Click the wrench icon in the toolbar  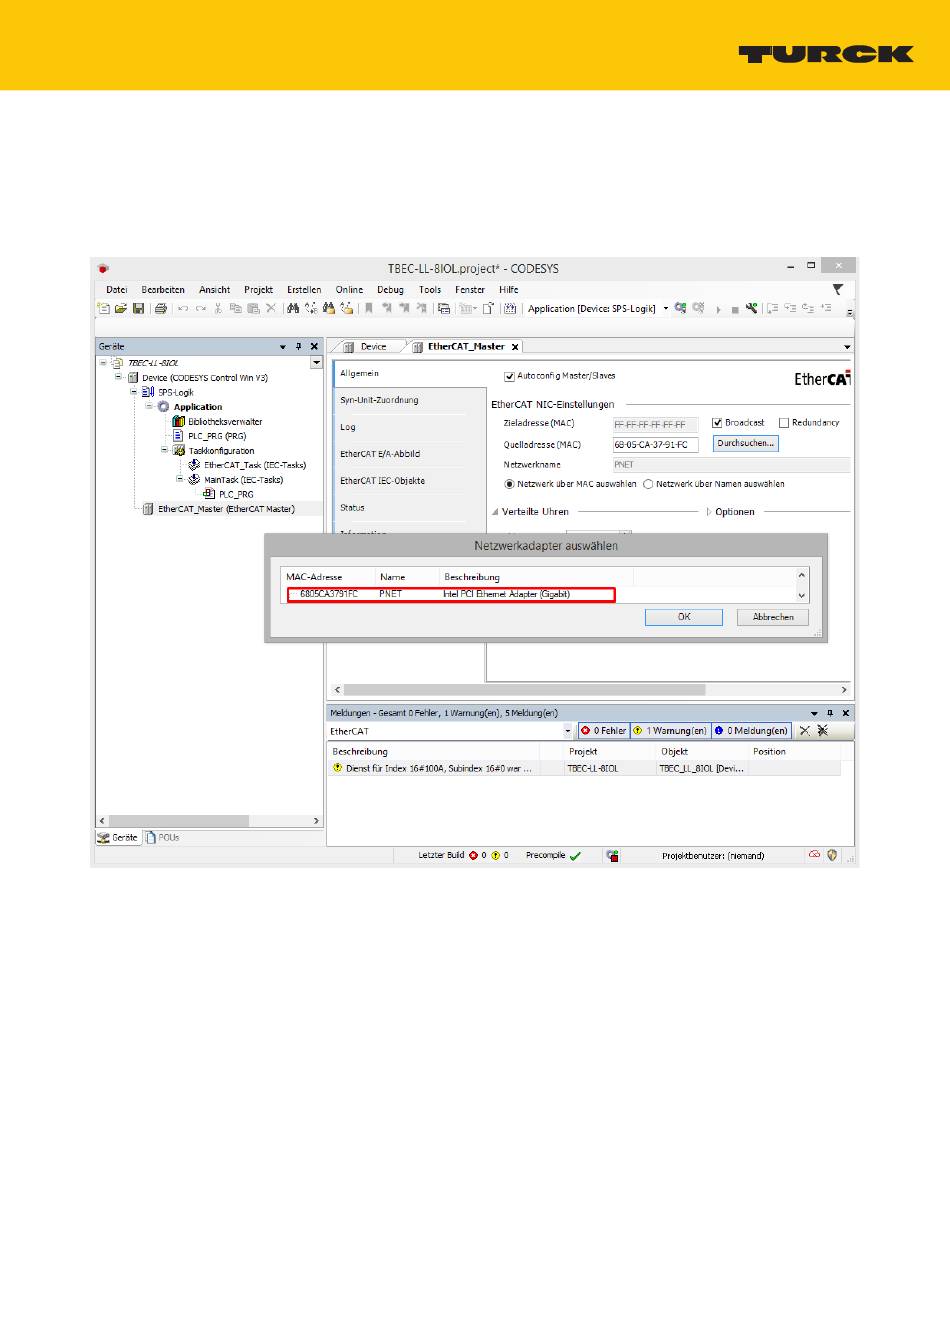(751, 308)
